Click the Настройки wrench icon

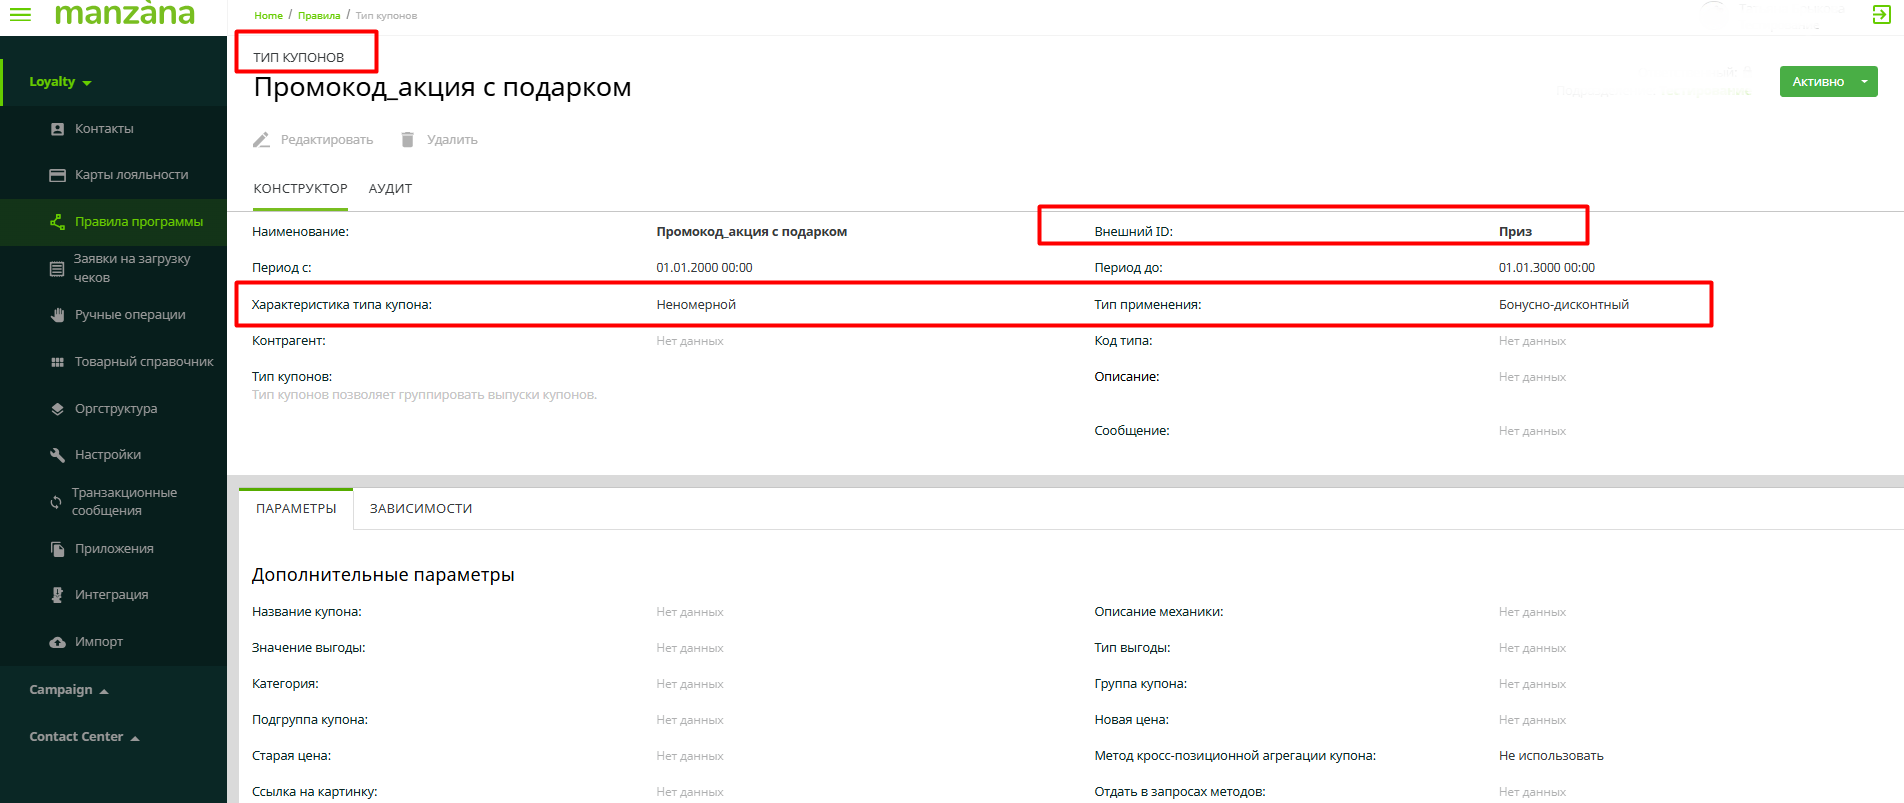coord(57,455)
